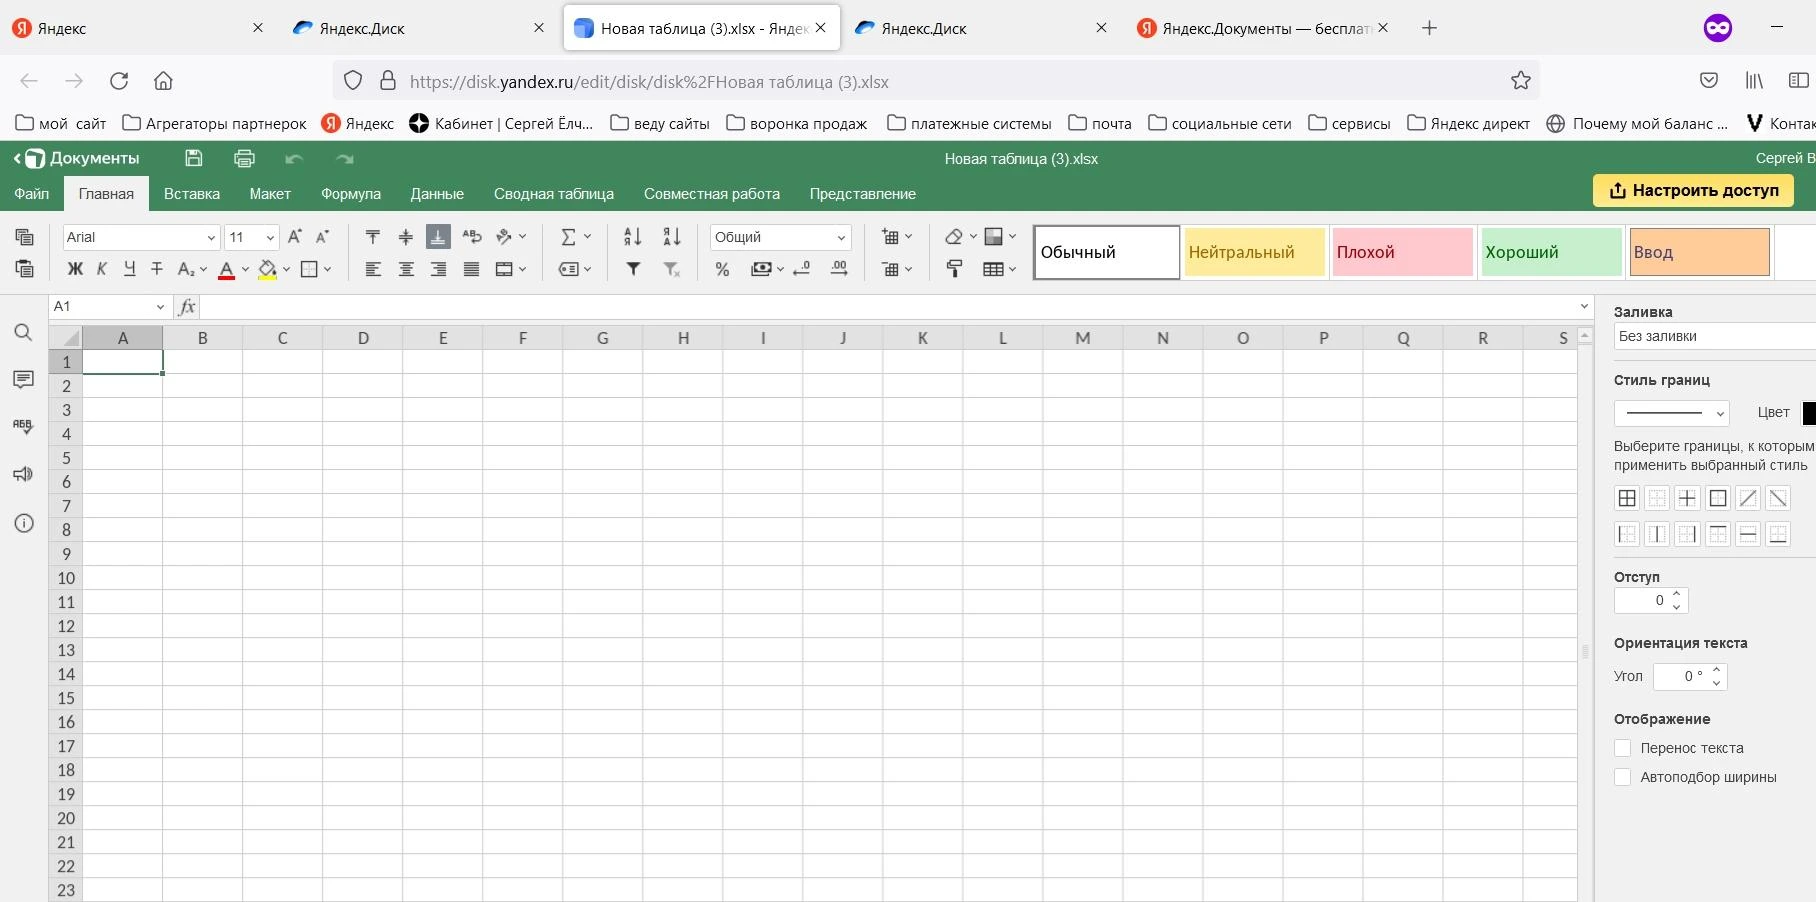This screenshot has height=902, width=1816.
Task: Open the search panel in left sidebar
Action: point(24,333)
